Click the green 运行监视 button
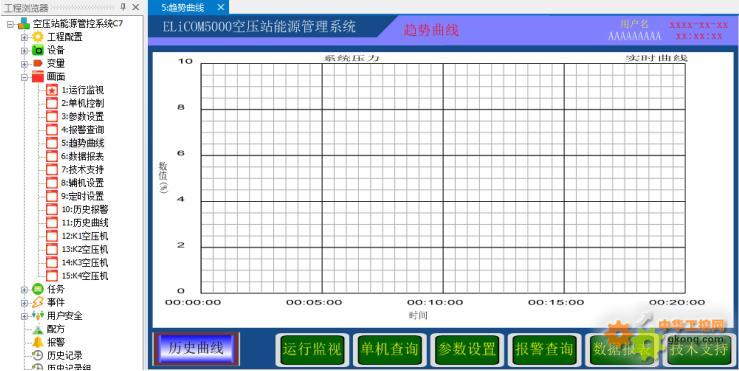The width and height of the screenshot is (739, 371). [312, 349]
